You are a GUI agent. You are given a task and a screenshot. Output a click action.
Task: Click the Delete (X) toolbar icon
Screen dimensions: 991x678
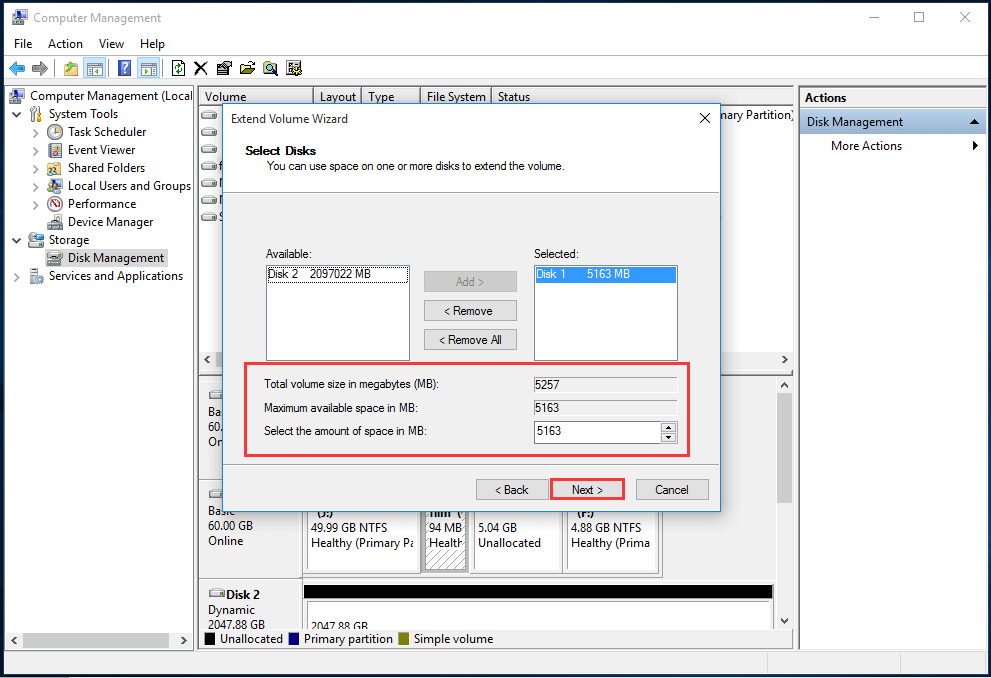tap(198, 67)
